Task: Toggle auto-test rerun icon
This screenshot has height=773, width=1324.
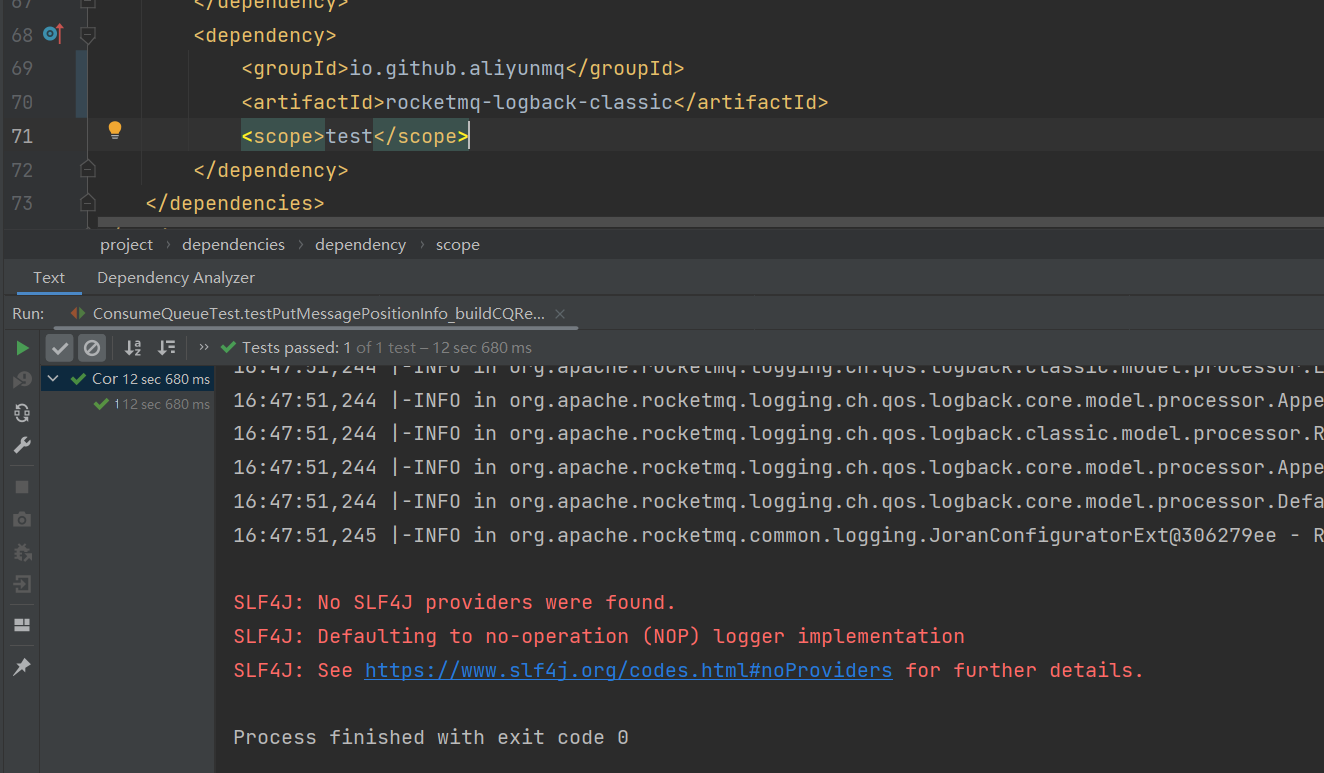Action: 22,412
